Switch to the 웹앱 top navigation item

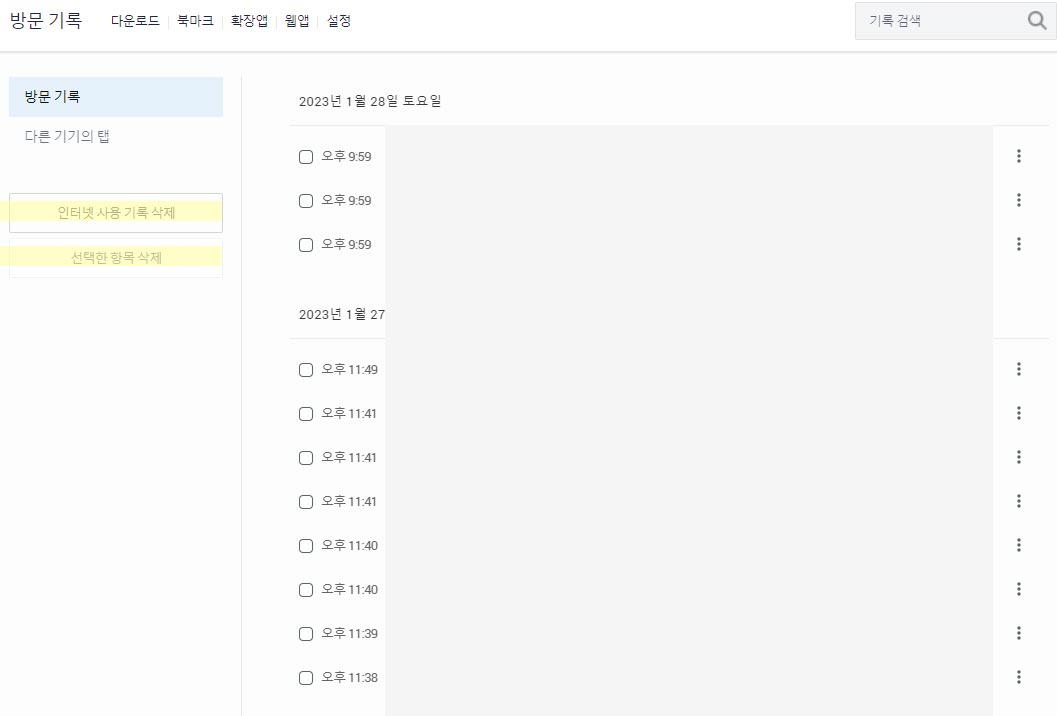pos(297,21)
